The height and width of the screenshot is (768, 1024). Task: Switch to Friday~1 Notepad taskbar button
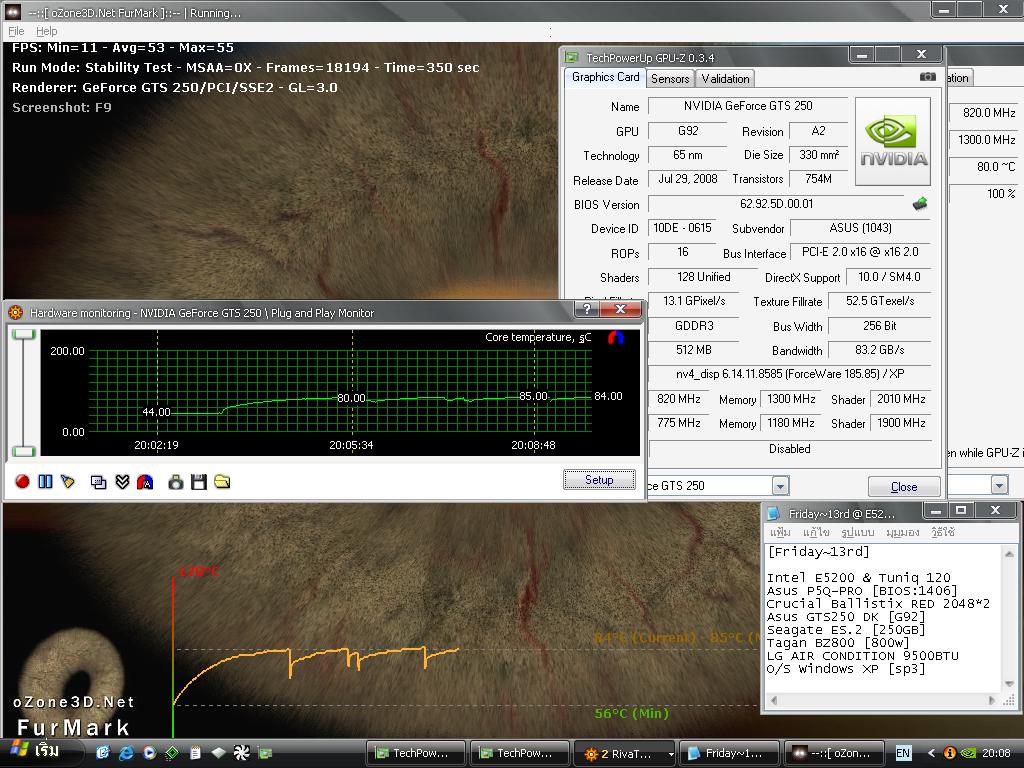coord(729,753)
